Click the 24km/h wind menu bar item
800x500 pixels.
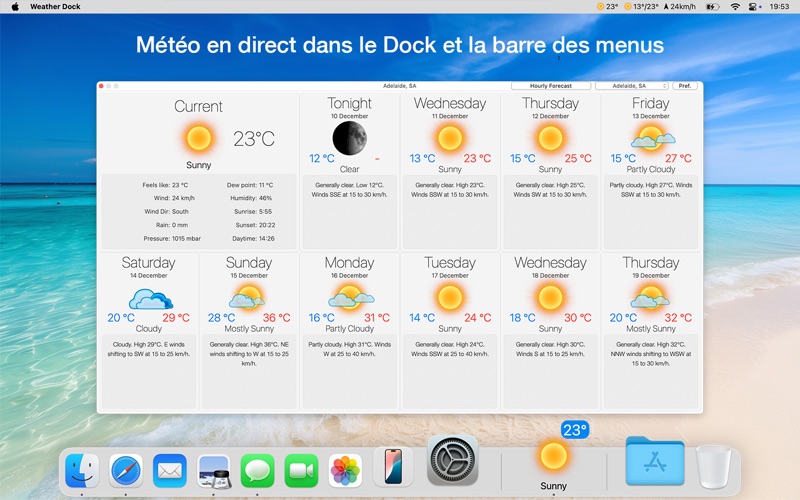point(679,7)
